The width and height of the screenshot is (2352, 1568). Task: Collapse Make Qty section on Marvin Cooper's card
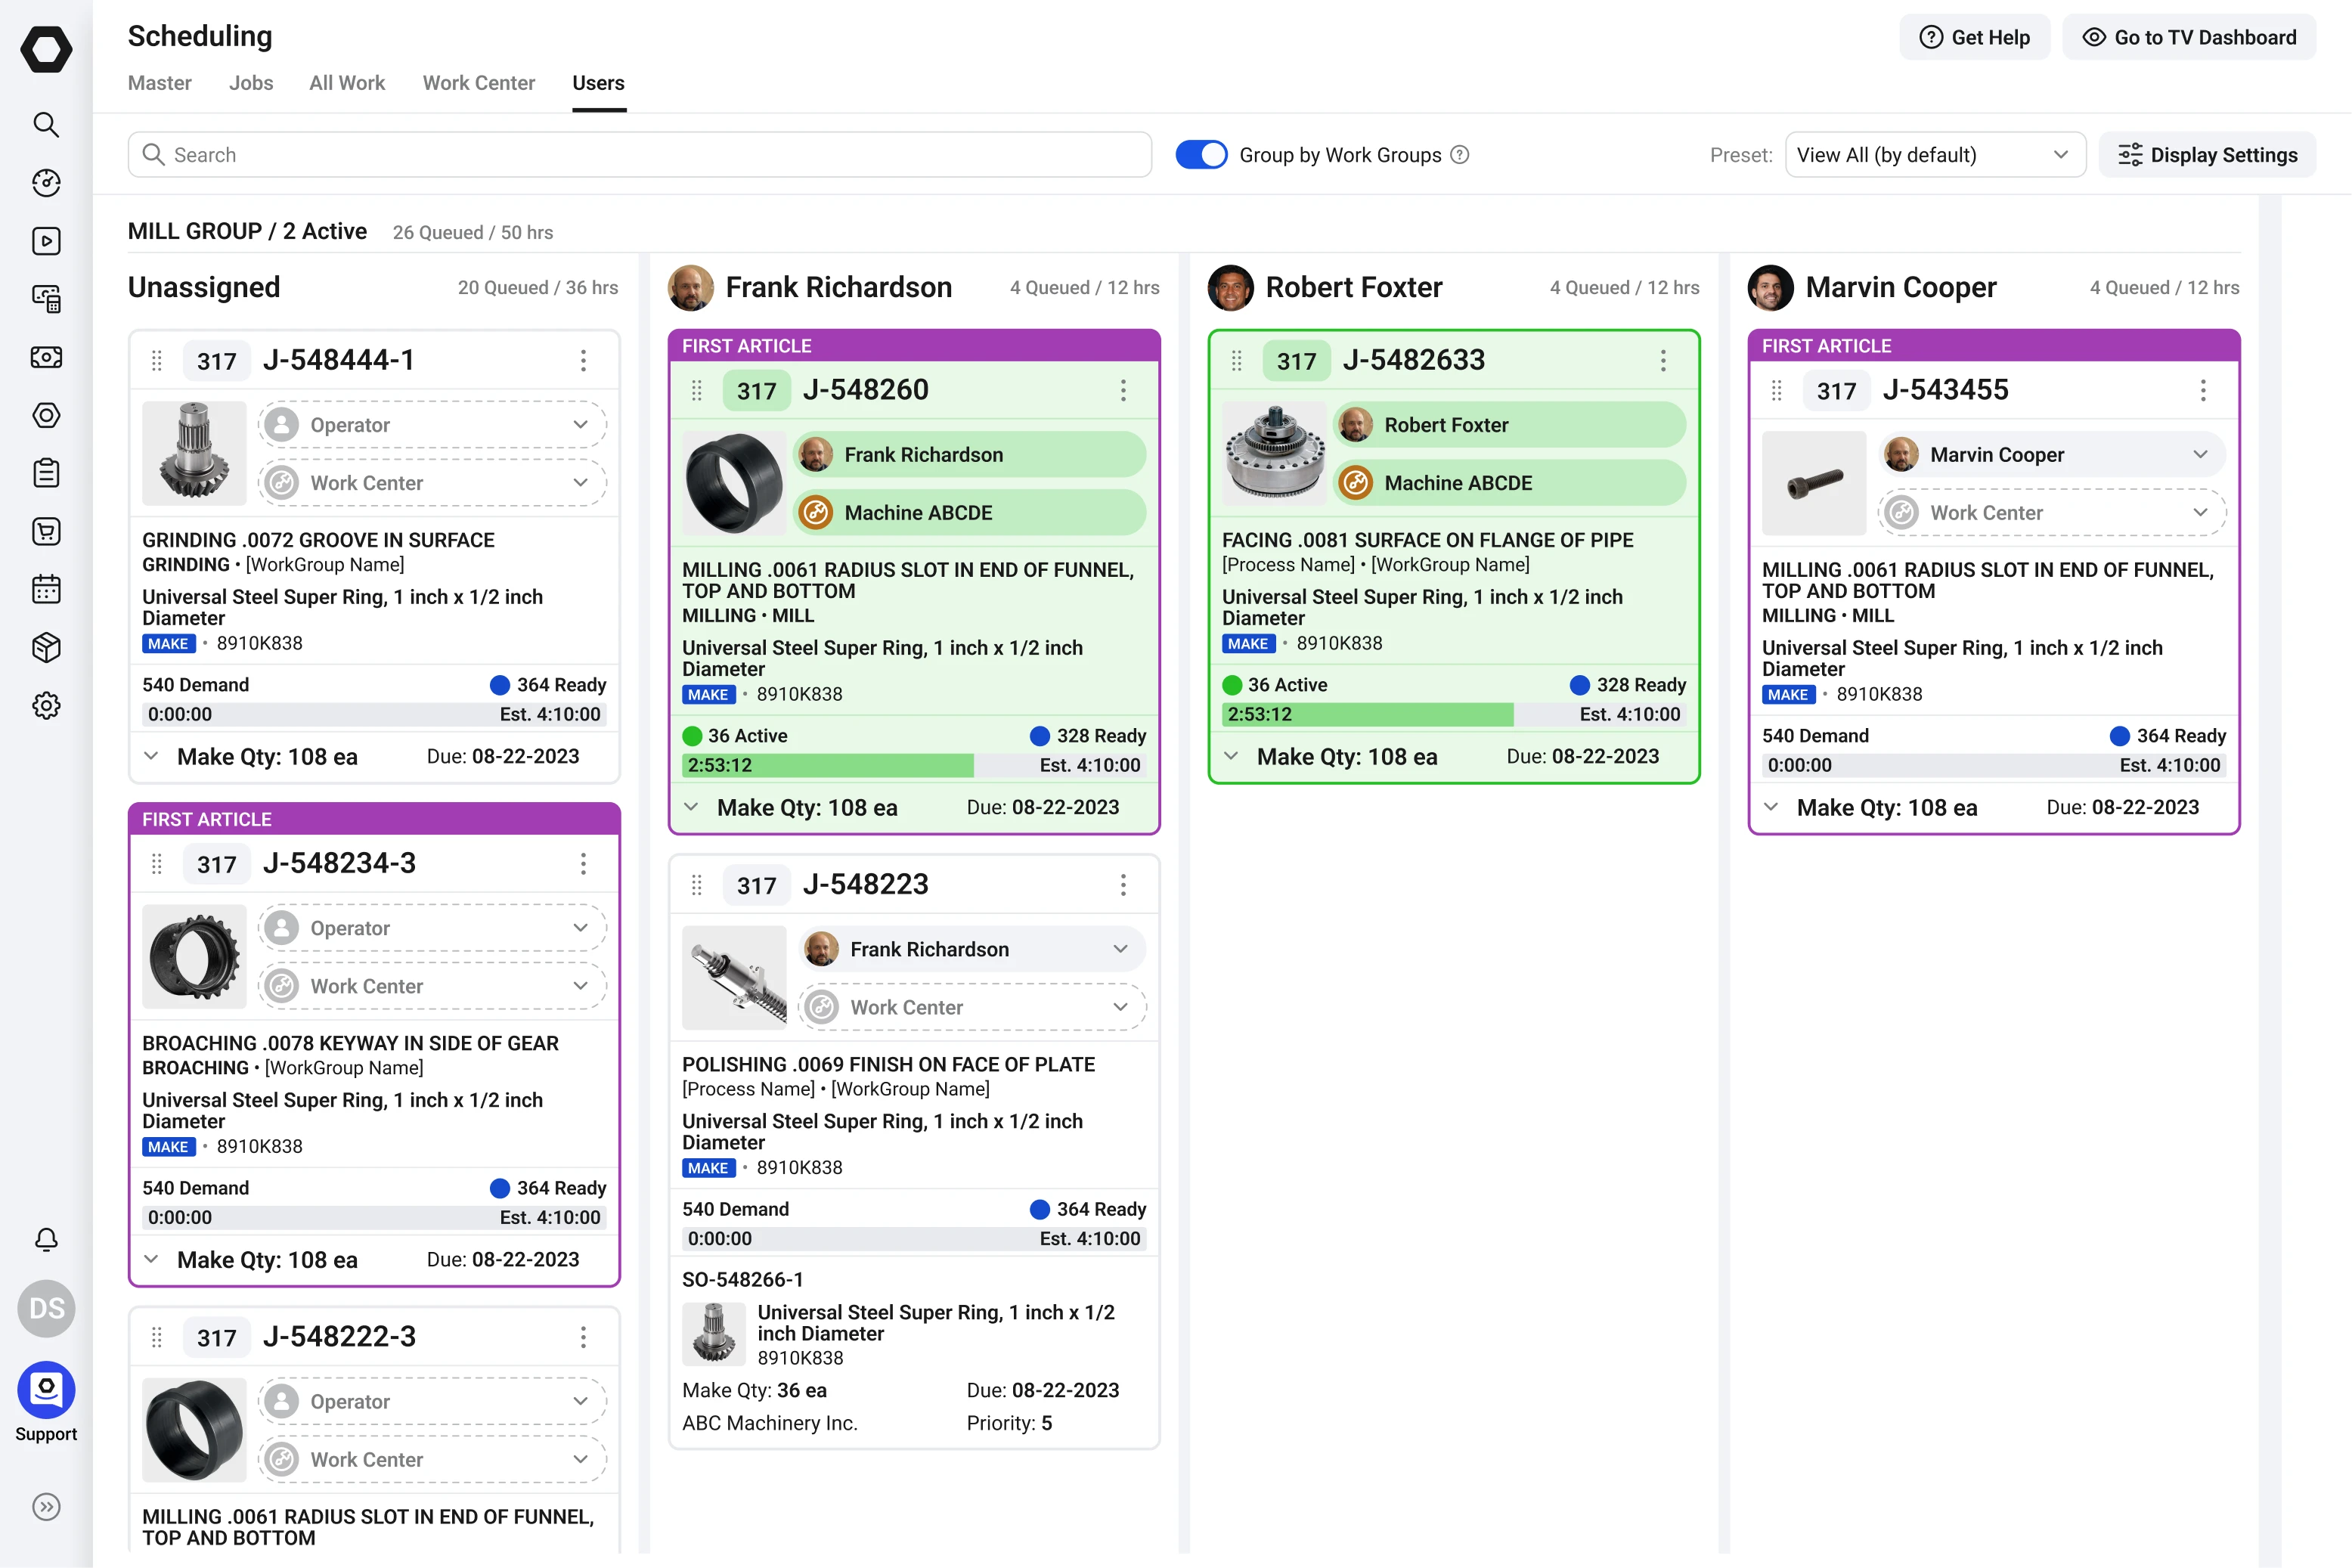point(1771,807)
